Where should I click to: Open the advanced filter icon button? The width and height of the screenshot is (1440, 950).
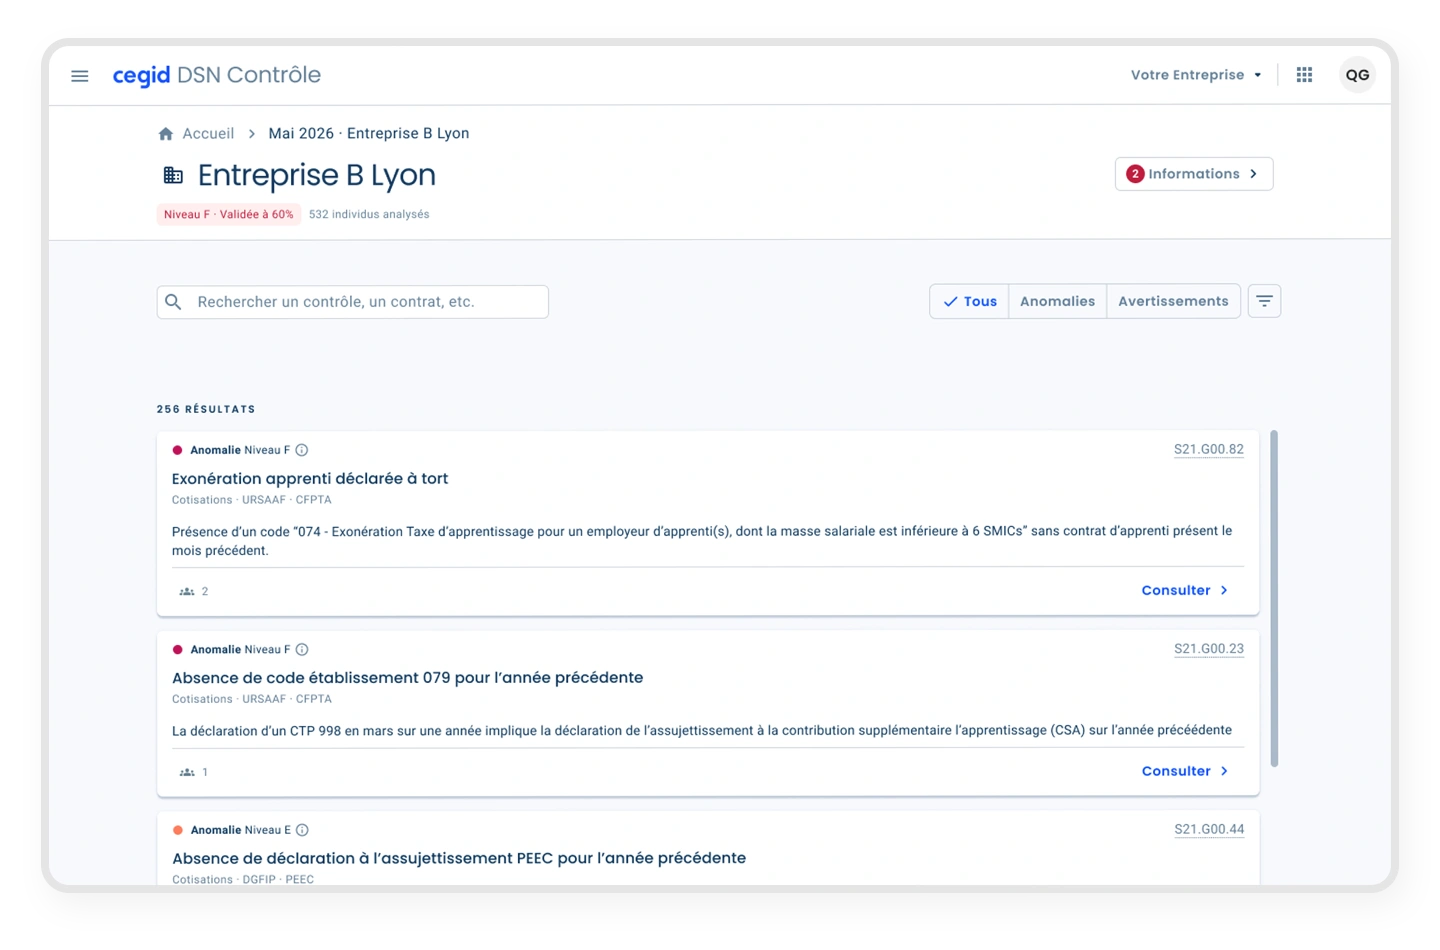pos(1264,301)
